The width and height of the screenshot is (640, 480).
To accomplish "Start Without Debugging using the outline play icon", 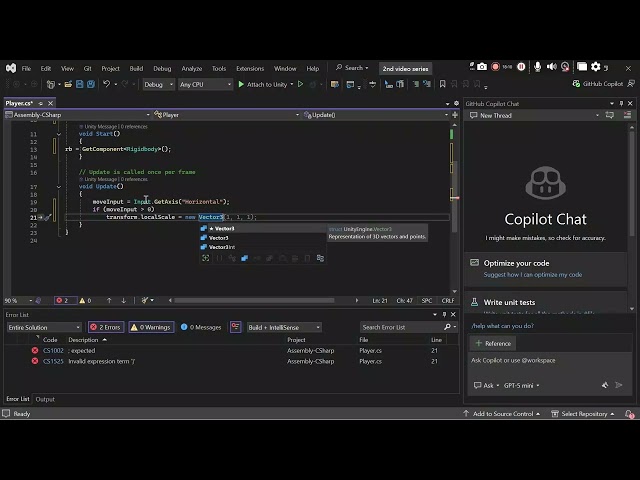I will 300,84.
